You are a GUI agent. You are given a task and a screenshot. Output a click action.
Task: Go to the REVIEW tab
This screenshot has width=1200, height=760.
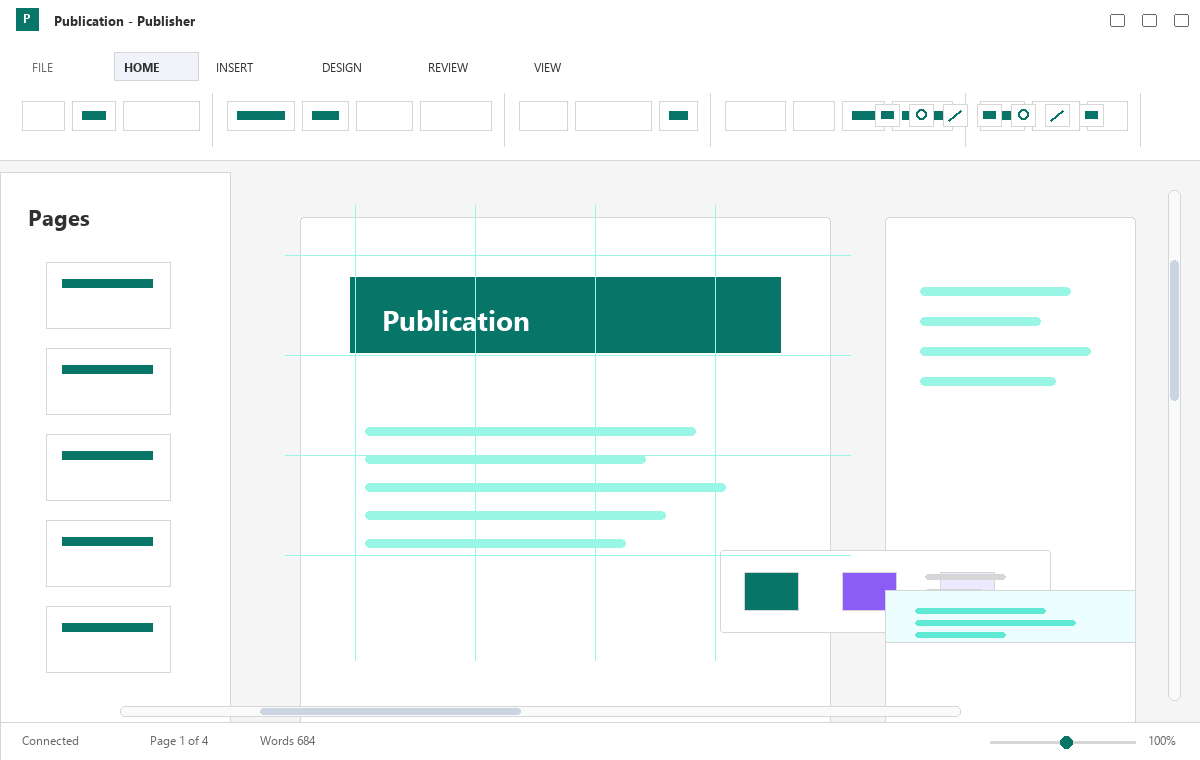448,68
